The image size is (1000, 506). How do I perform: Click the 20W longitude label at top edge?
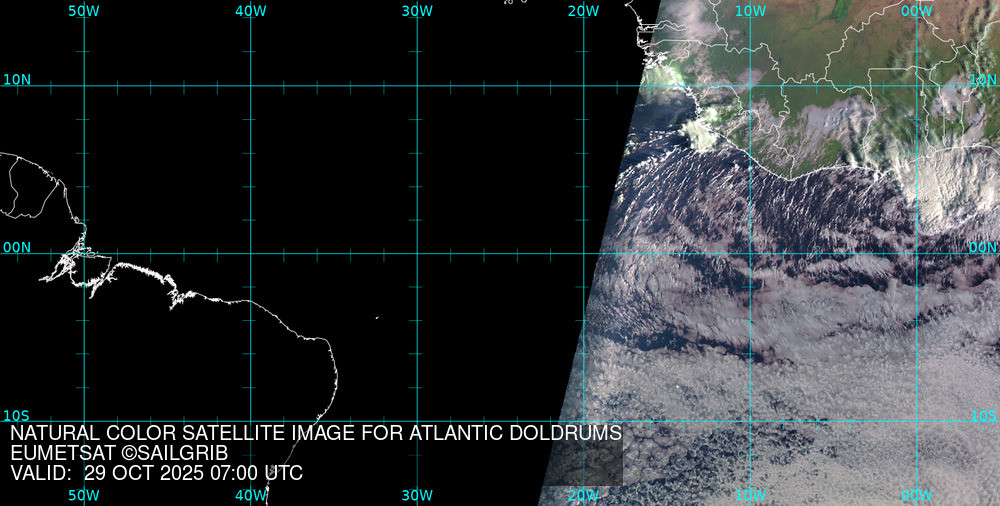(x=583, y=11)
